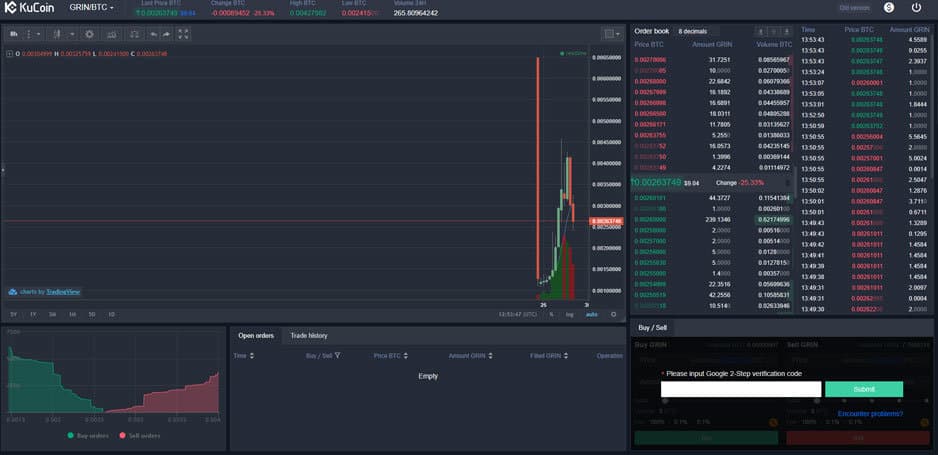This screenshot has width=938, height=455.
Task: Click the last price 0.00263749 in order book
Action: click(x=656, y=182)
